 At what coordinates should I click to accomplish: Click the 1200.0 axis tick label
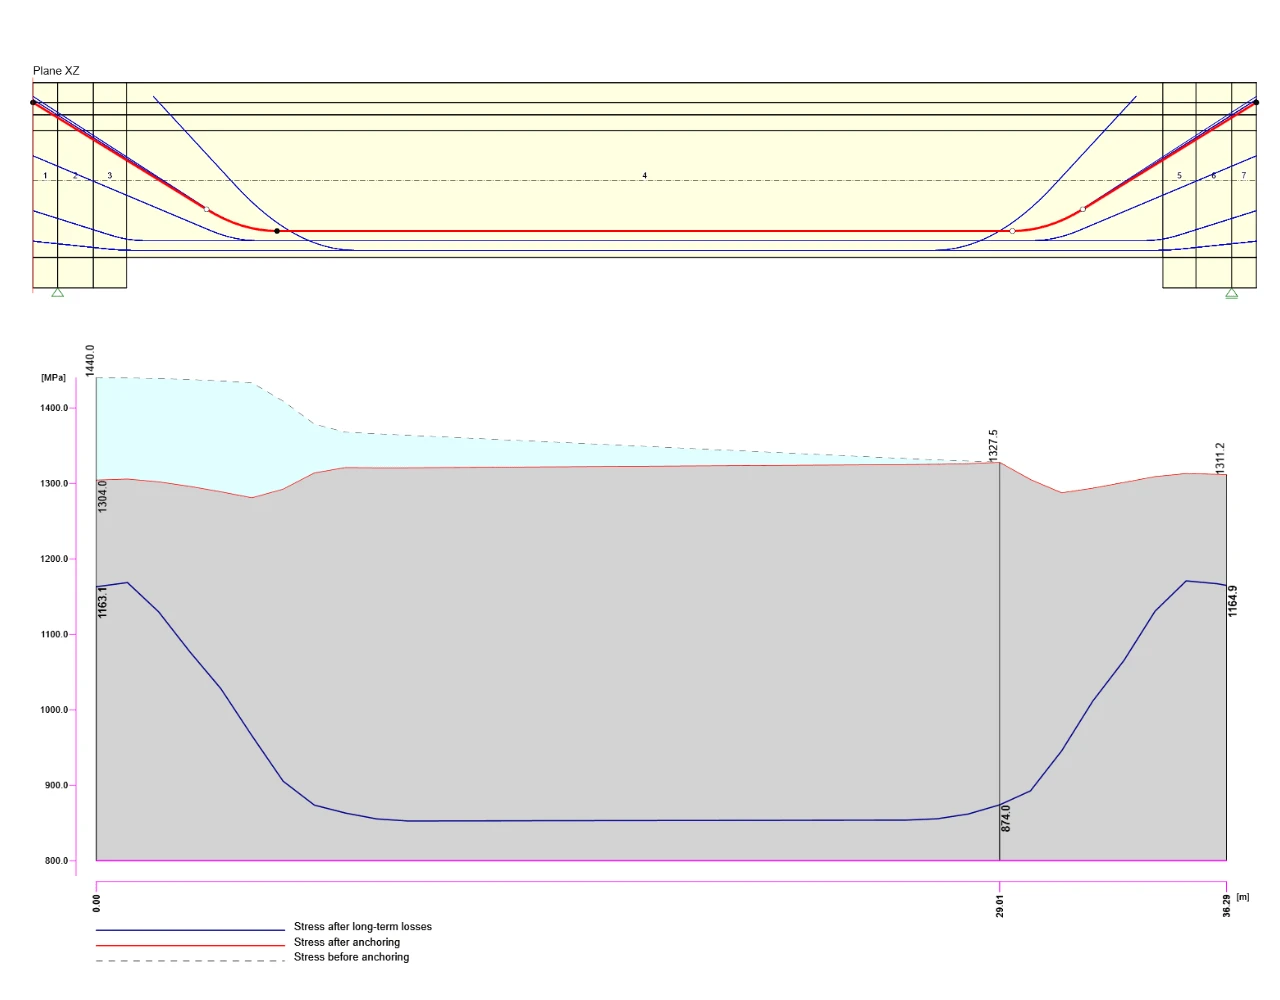[54, 559]
